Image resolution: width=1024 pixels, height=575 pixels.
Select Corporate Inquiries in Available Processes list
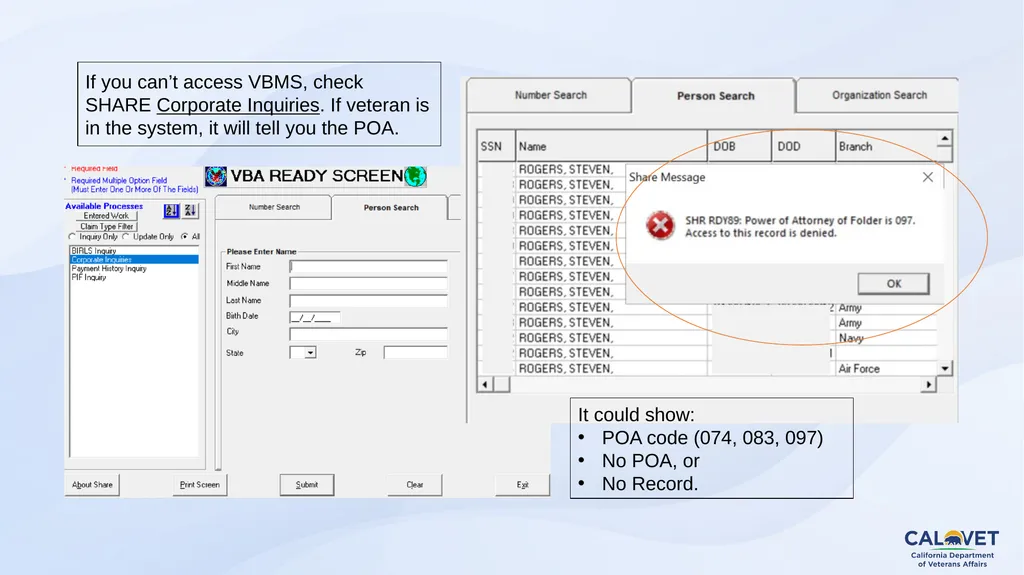pyautogui.click(x=134, y=259)
